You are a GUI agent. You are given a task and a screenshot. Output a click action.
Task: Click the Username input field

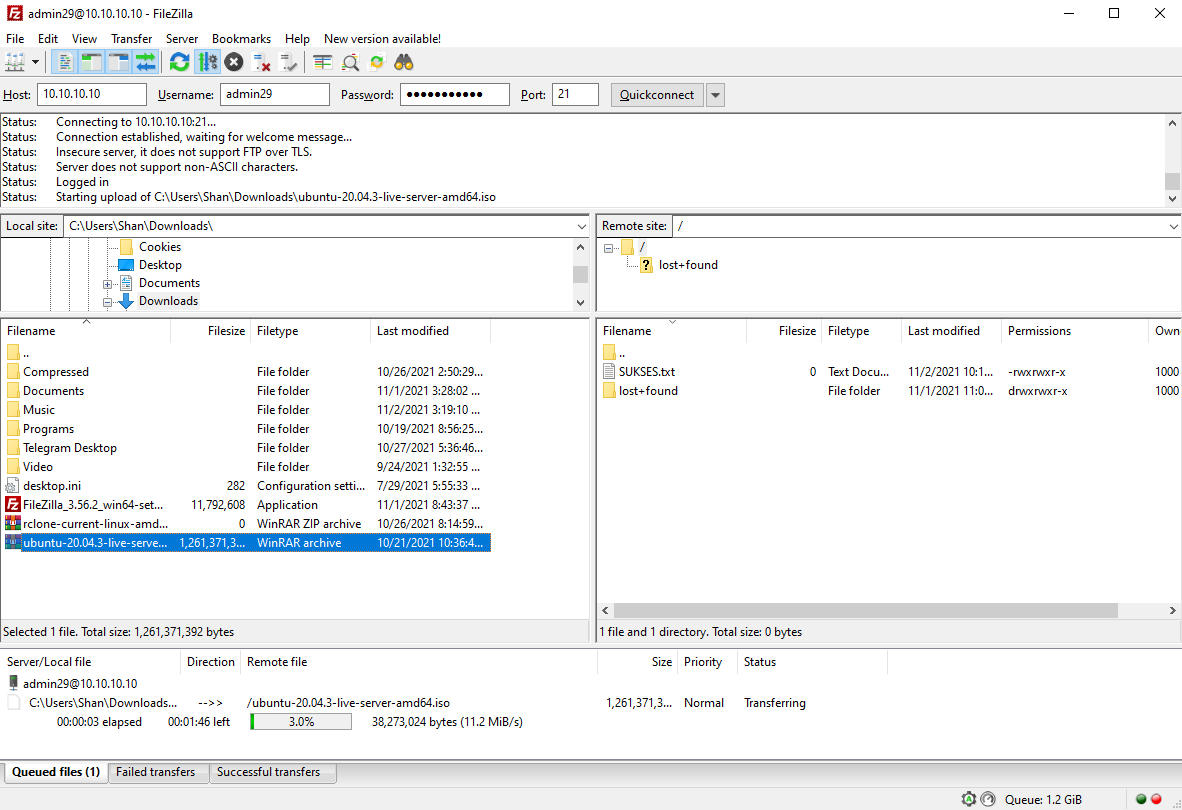(x=274, y=94)
